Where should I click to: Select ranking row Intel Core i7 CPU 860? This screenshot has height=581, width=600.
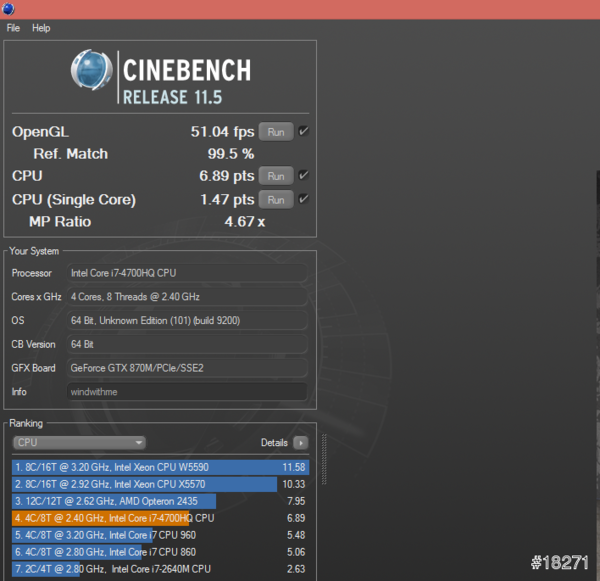160,552
